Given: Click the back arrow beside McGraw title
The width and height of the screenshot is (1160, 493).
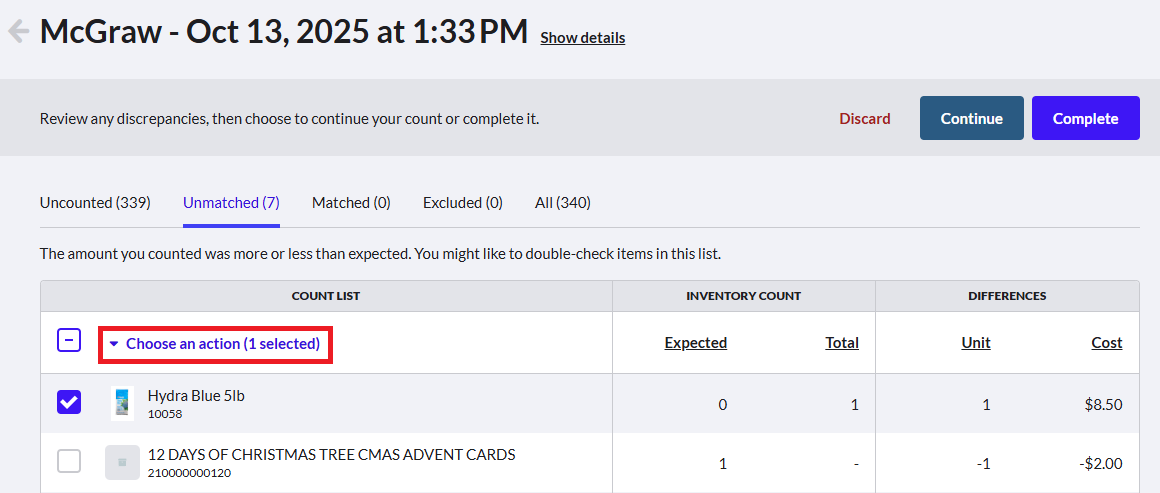Looking at the screenshot, I should click(x=18, y=31).
